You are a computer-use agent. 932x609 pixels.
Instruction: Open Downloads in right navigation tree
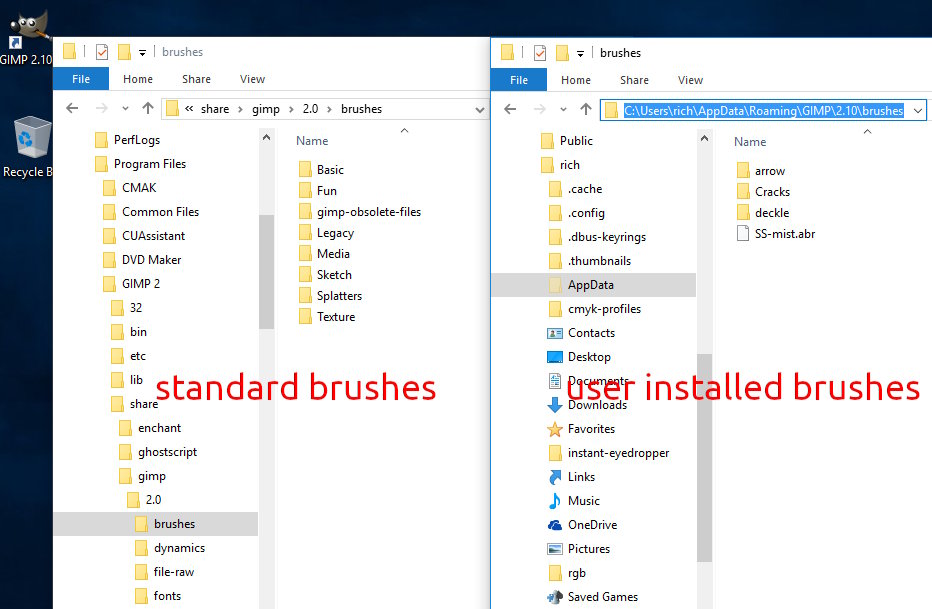(587, 405)
